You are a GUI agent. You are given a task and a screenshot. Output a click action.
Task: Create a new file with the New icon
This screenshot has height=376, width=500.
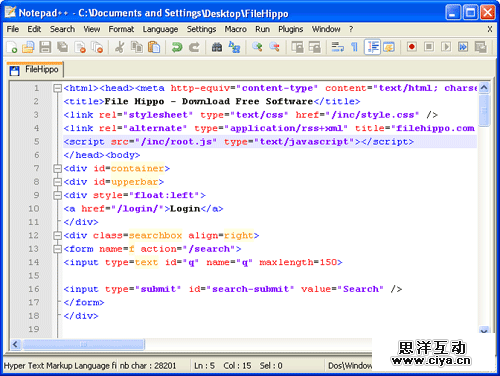(x=12, y=47)
